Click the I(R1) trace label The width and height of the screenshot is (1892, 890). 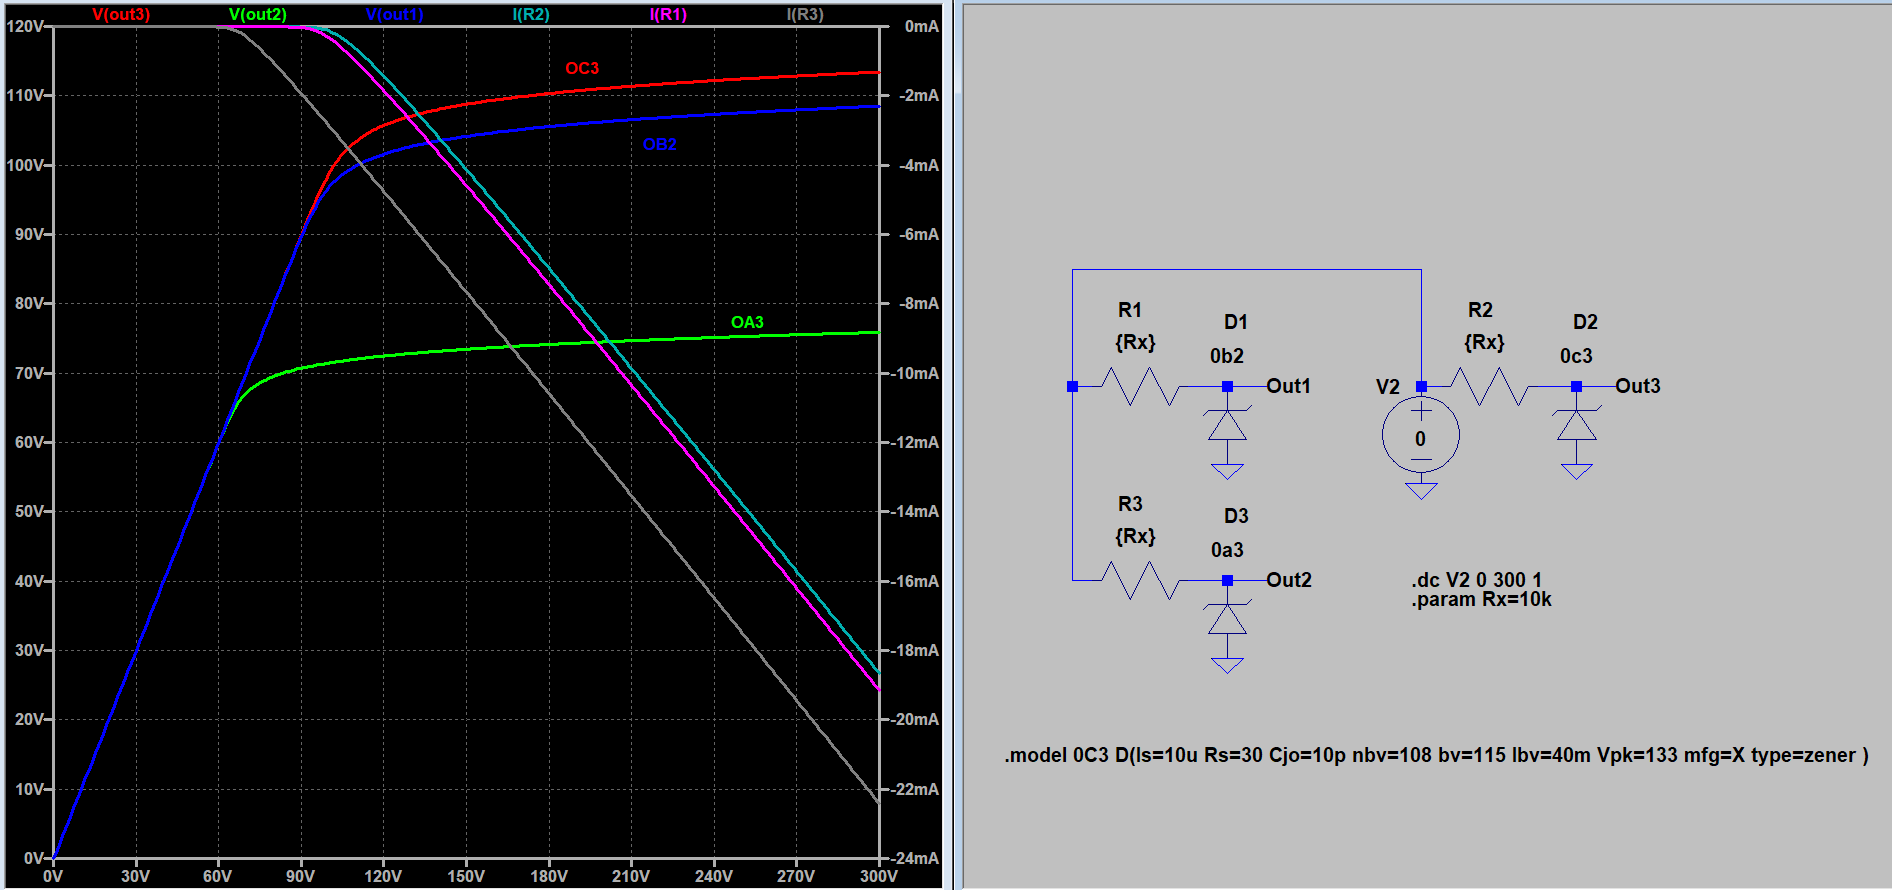(x=668, y=14)
